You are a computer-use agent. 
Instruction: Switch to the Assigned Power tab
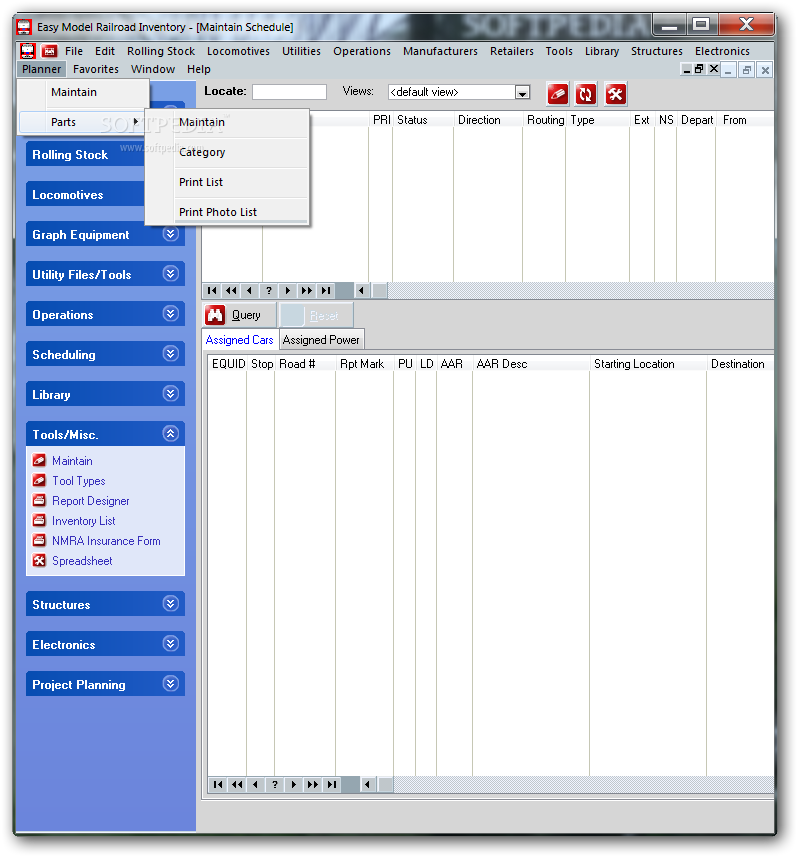coord(321,340)
